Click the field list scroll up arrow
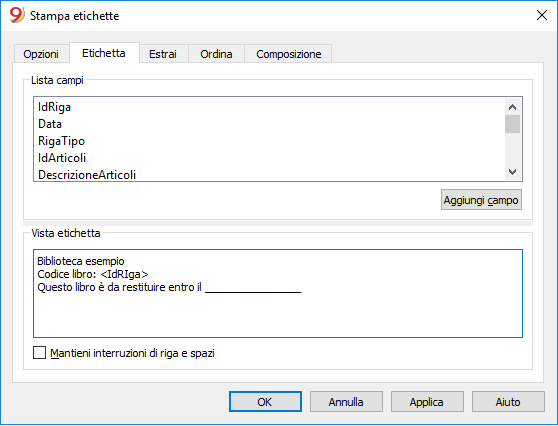Viewport: 558px width, 426px height. [512, 107]
